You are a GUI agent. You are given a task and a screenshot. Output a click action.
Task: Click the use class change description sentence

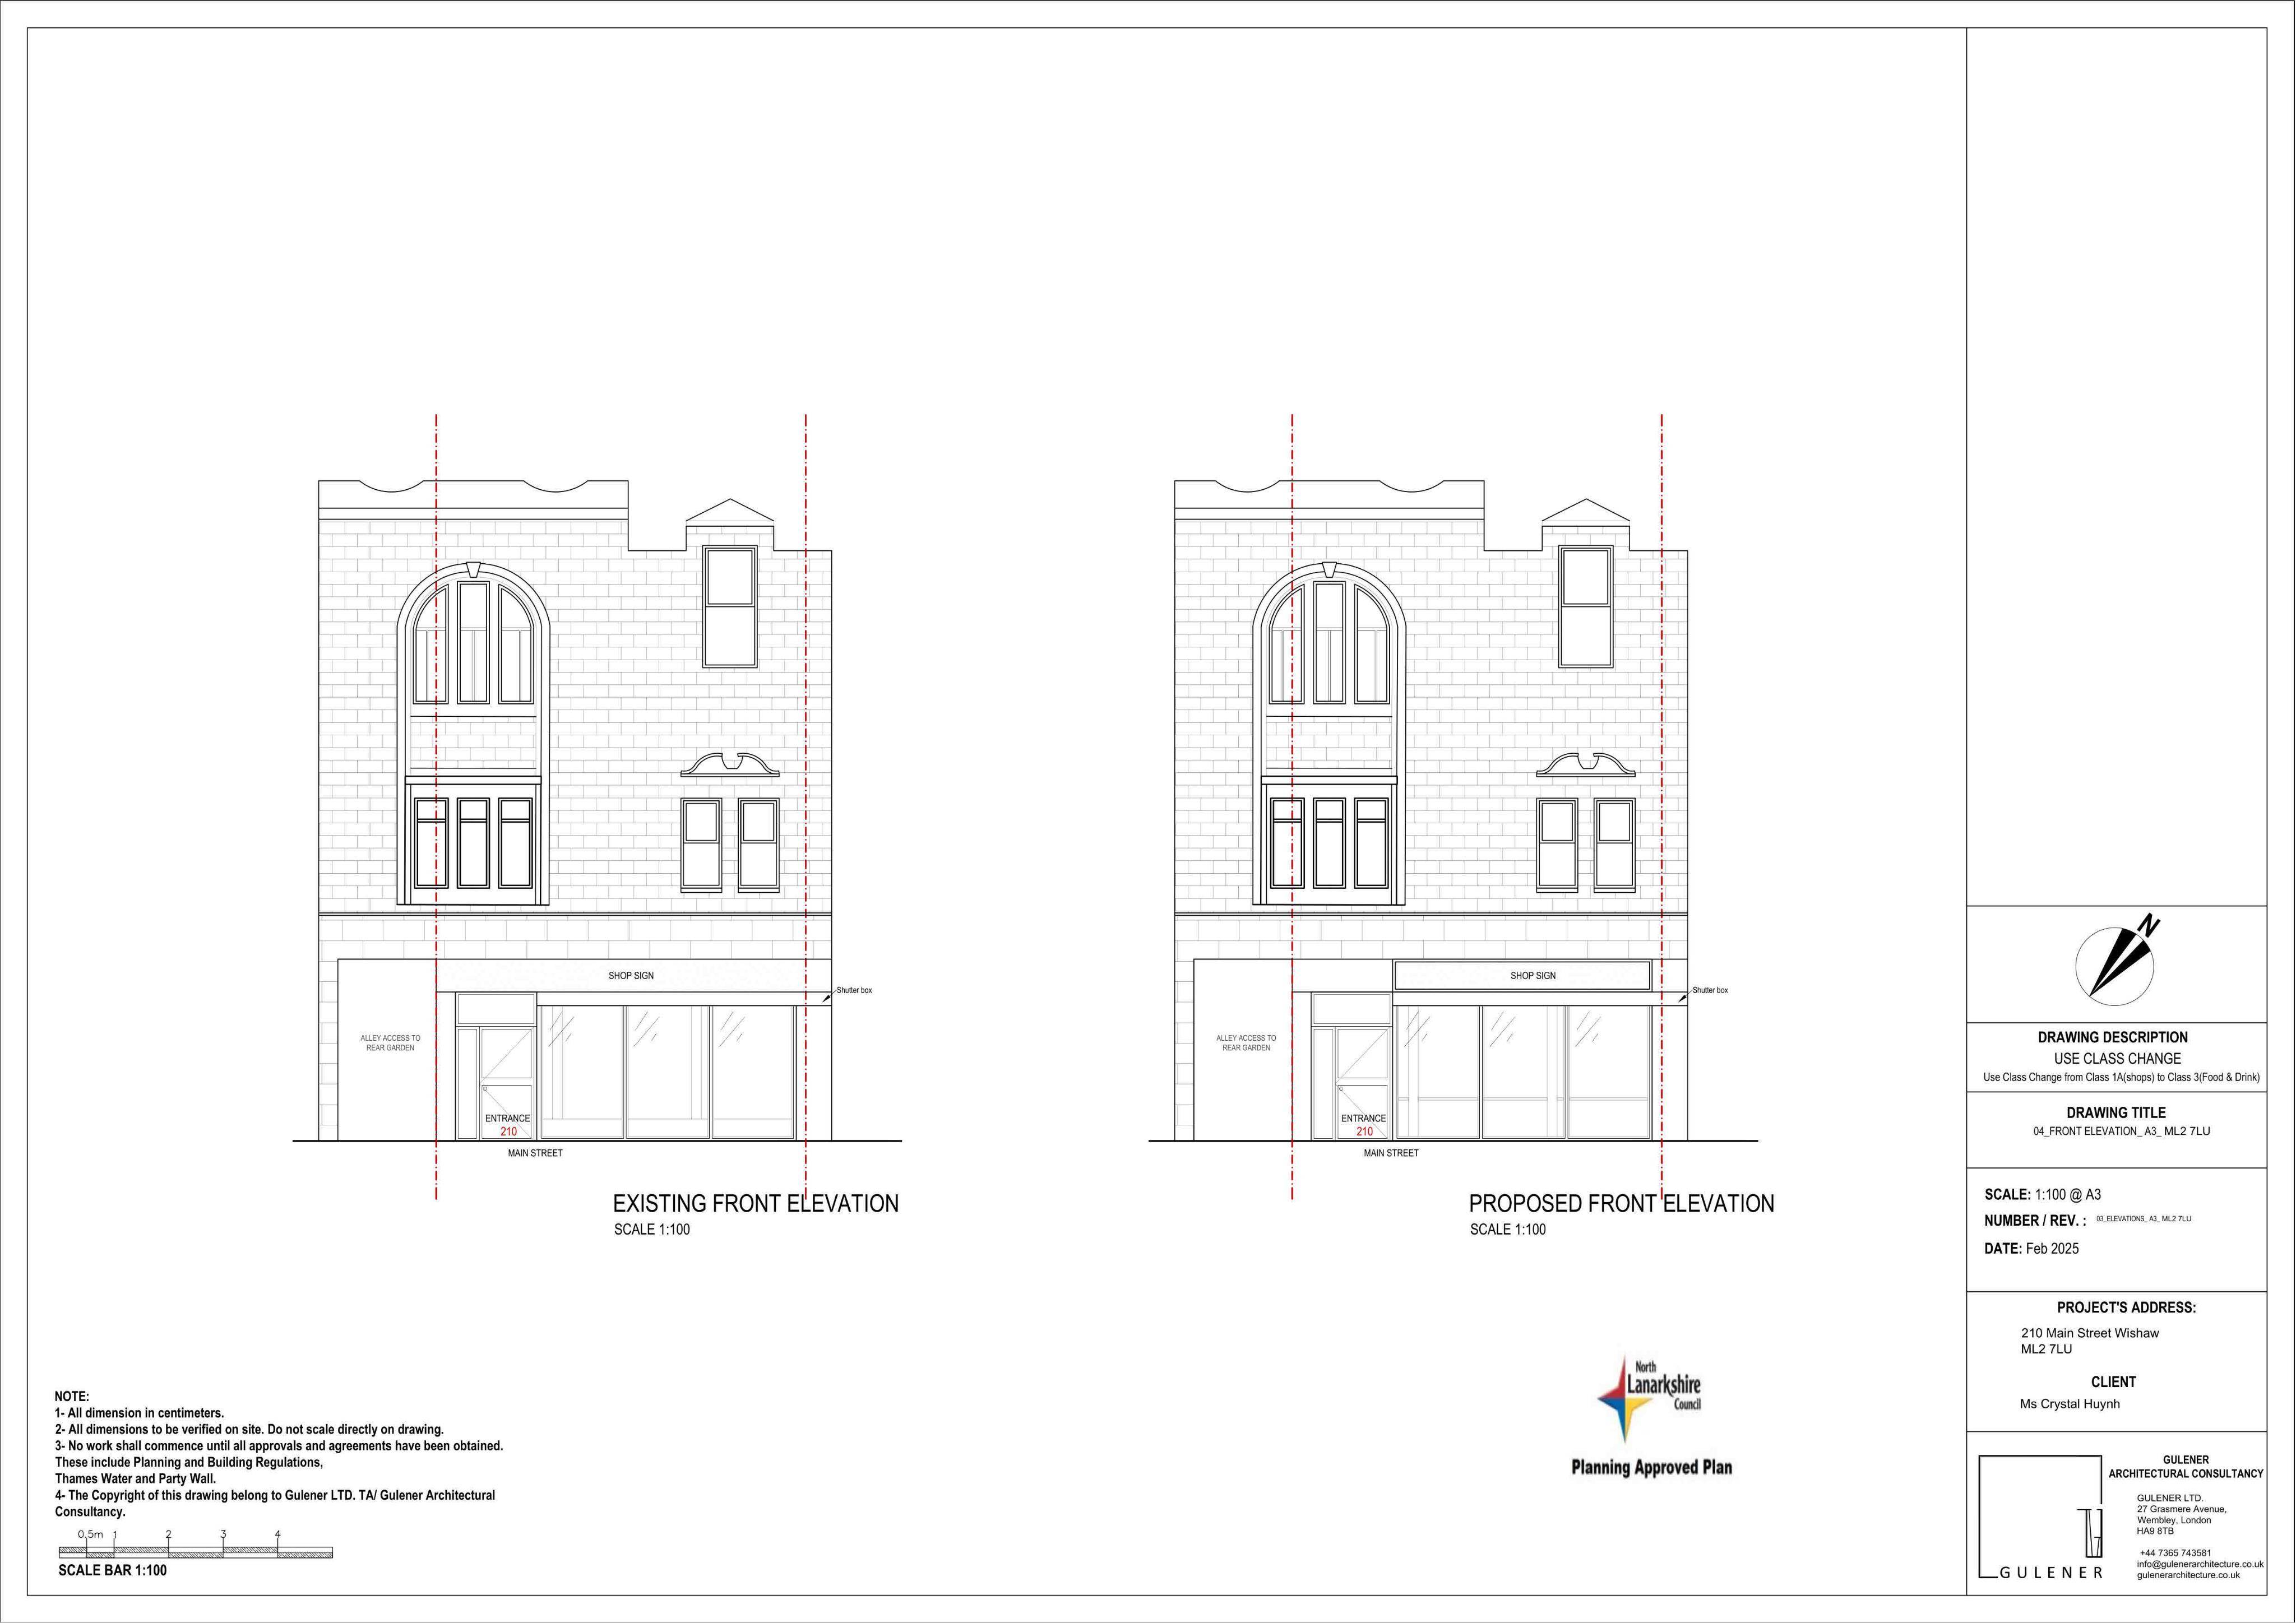click(x=2121, y=1077)
